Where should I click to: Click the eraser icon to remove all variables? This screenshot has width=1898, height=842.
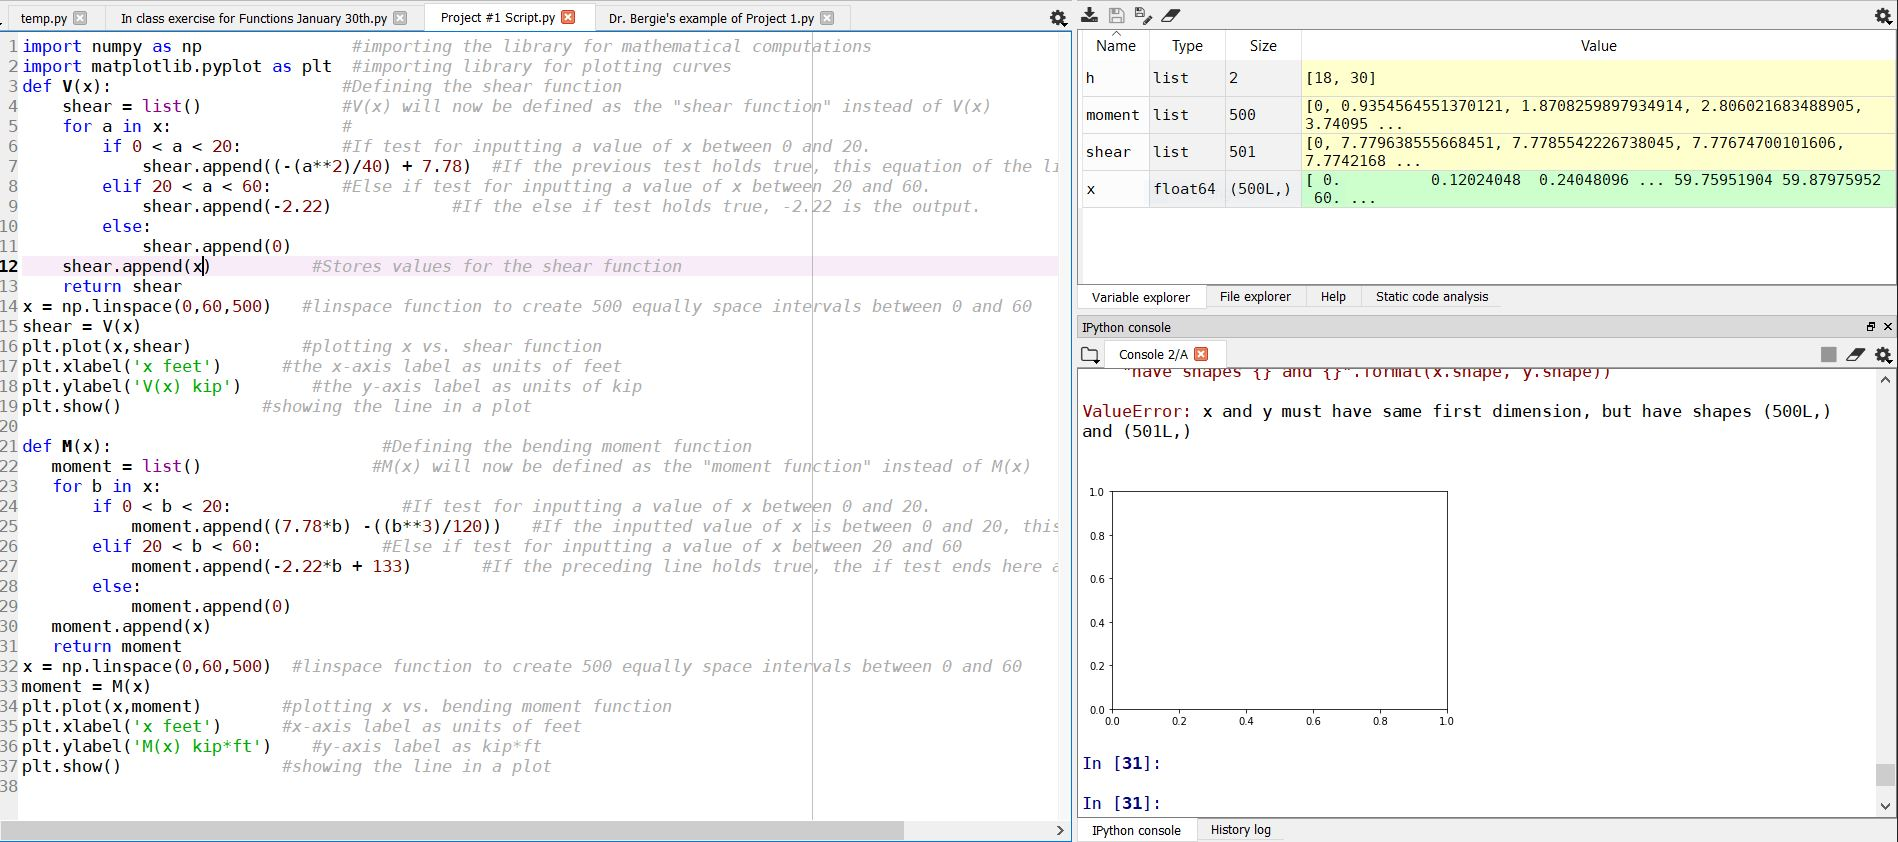1171,15
